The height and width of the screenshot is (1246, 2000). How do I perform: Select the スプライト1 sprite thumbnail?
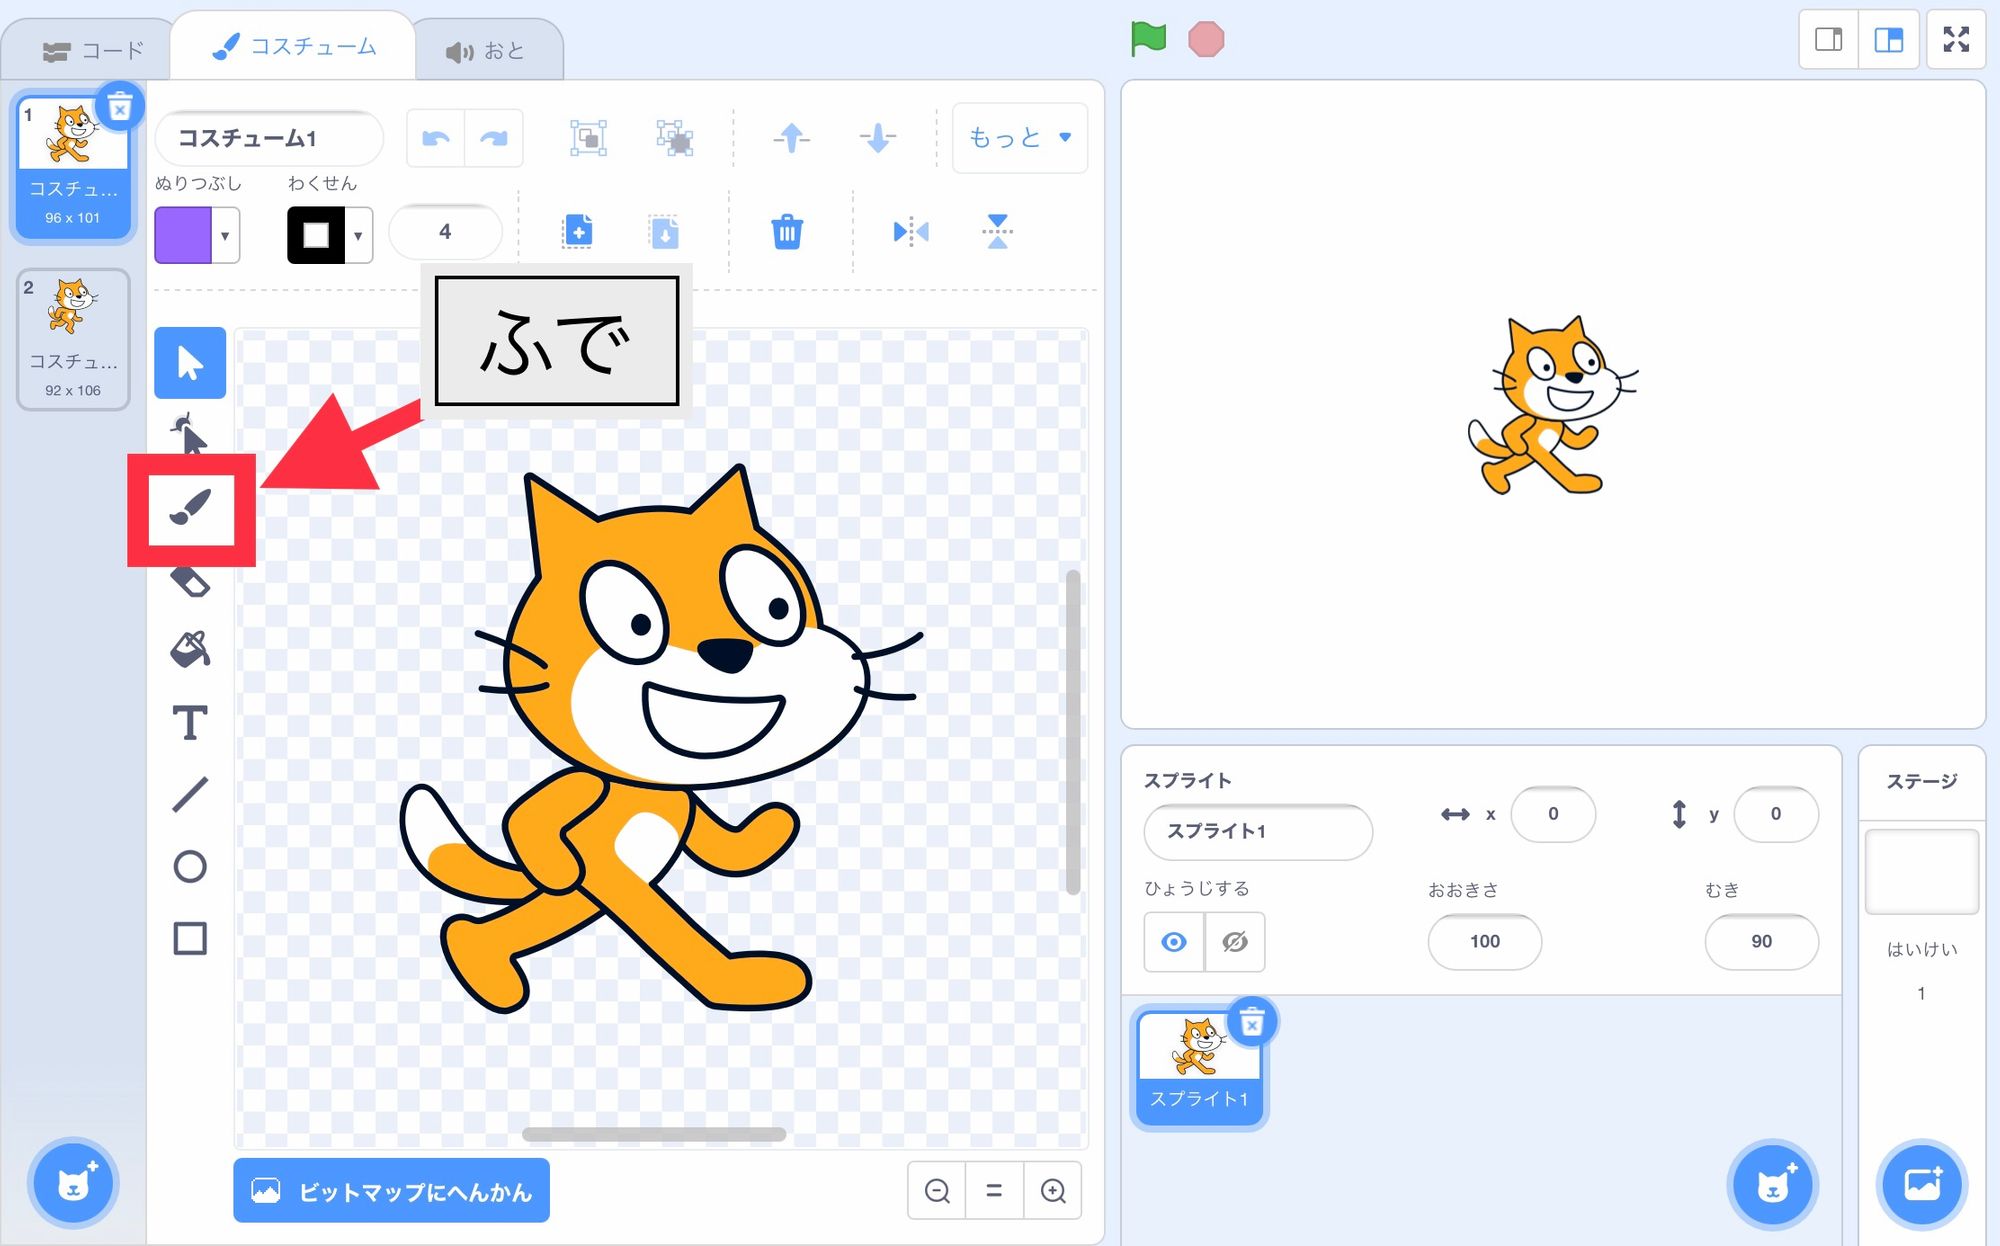click(1199, 1068)
